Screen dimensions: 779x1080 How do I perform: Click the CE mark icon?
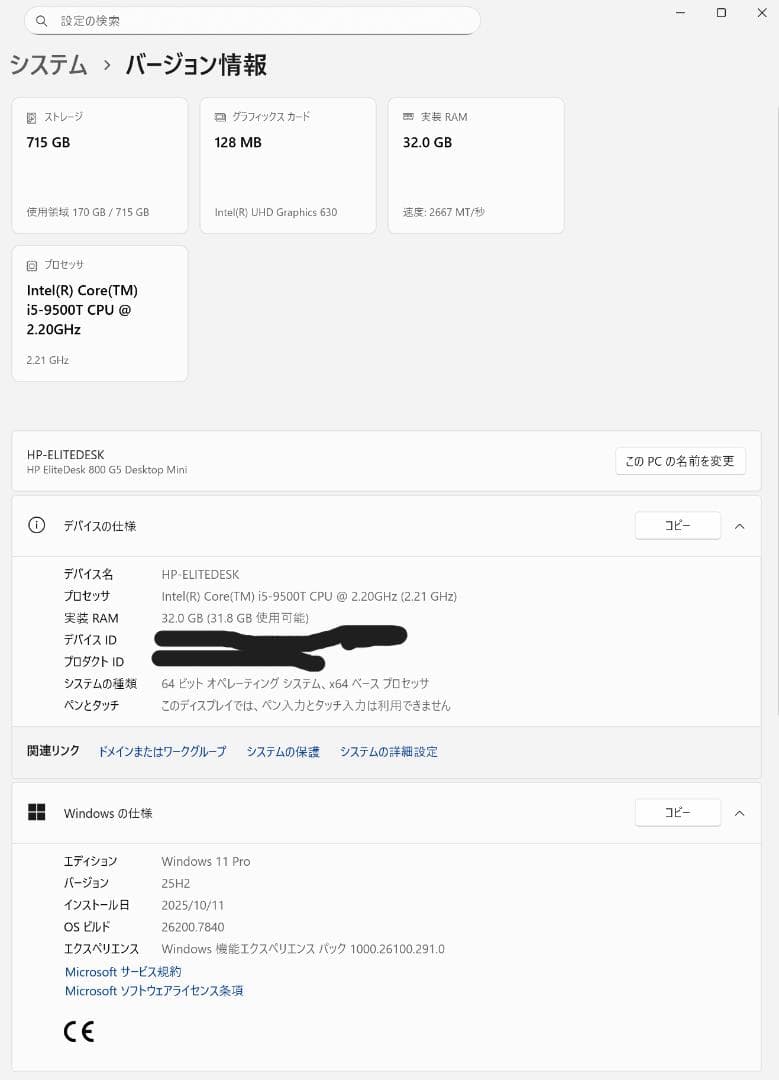click(x=79, y=1031)
